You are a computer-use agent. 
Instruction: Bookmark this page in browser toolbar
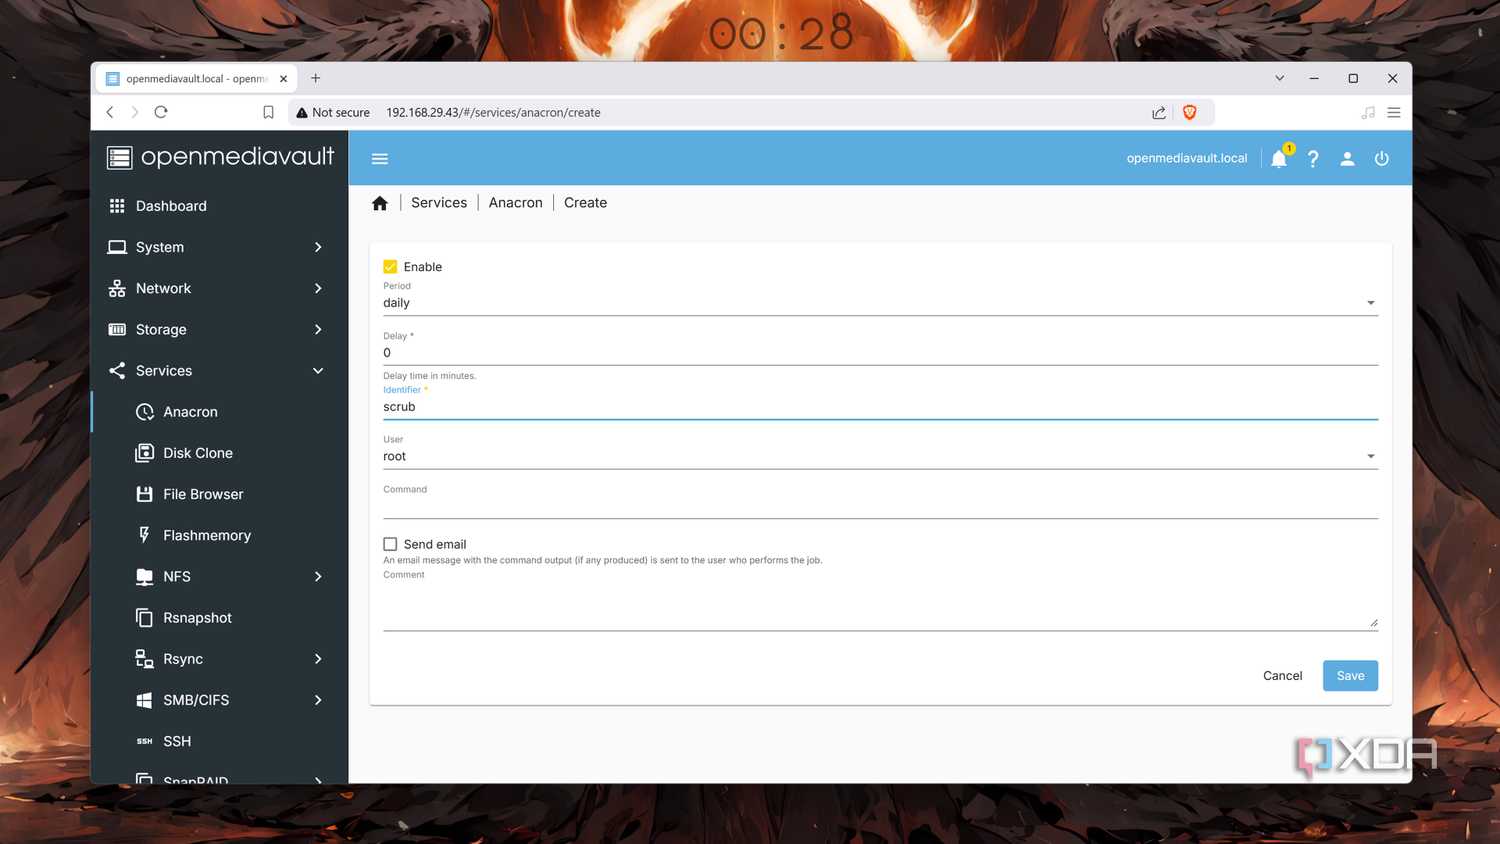268,112
